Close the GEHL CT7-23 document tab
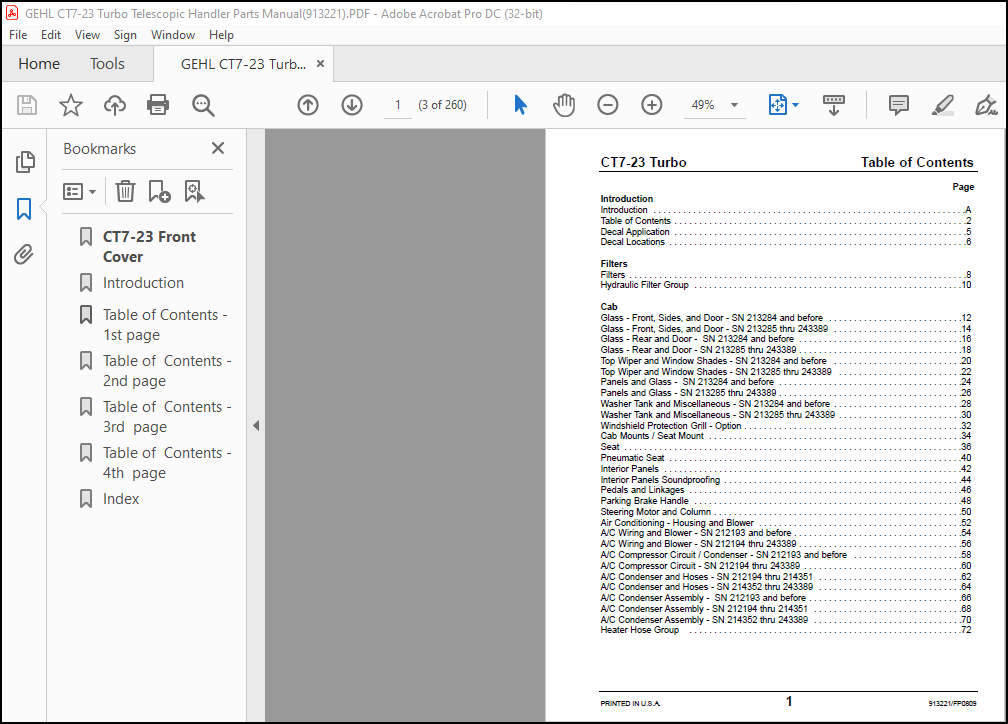The image size is (1008, 724). (320, 64)
